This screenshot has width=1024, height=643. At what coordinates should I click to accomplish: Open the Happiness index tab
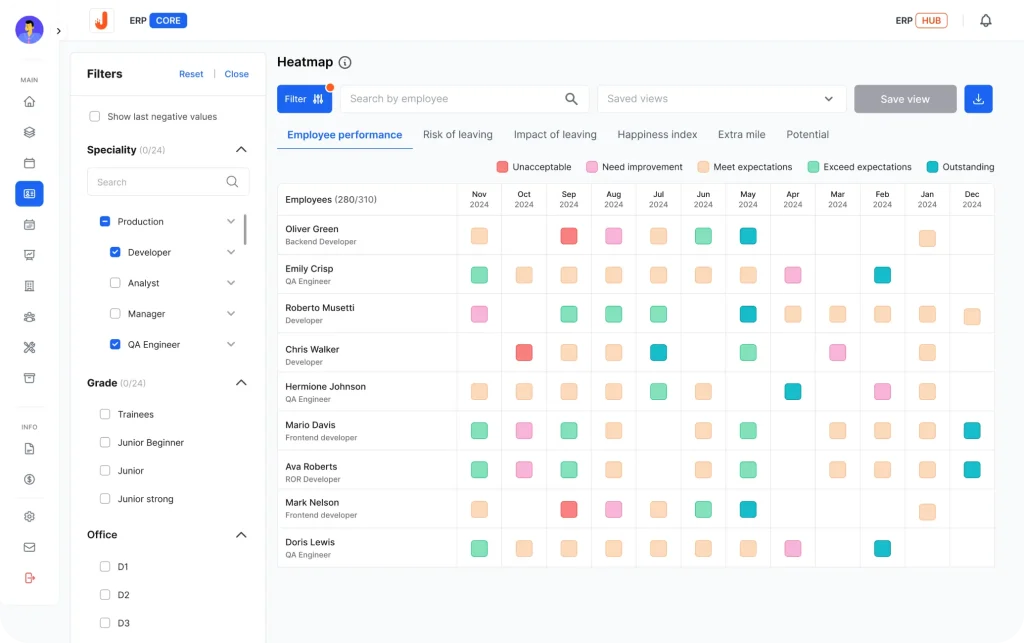[x=657, y=134]
